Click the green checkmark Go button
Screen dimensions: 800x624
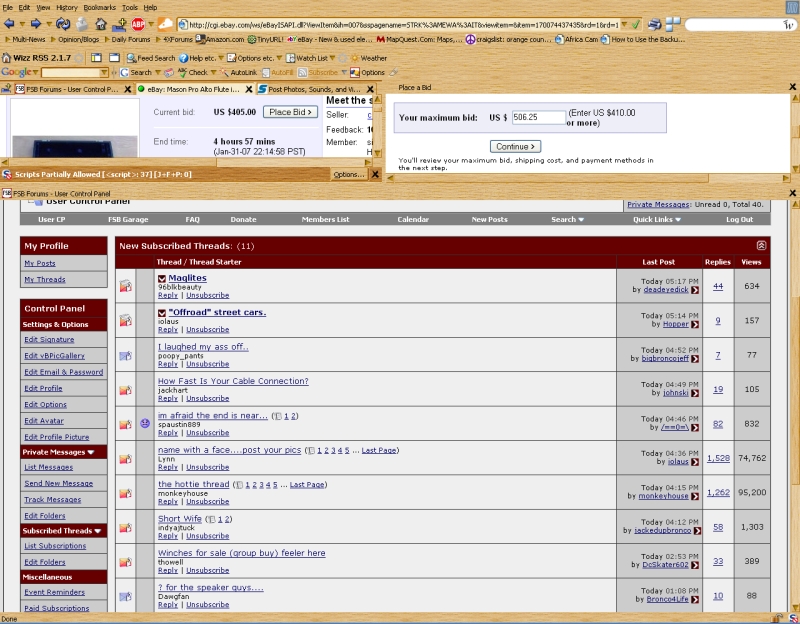636,24
